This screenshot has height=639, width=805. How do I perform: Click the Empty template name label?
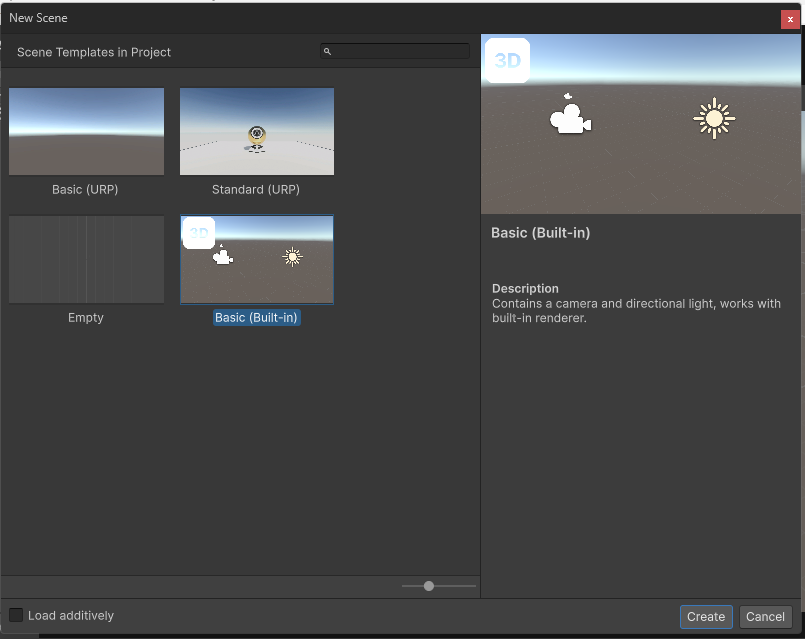(86, 317)
